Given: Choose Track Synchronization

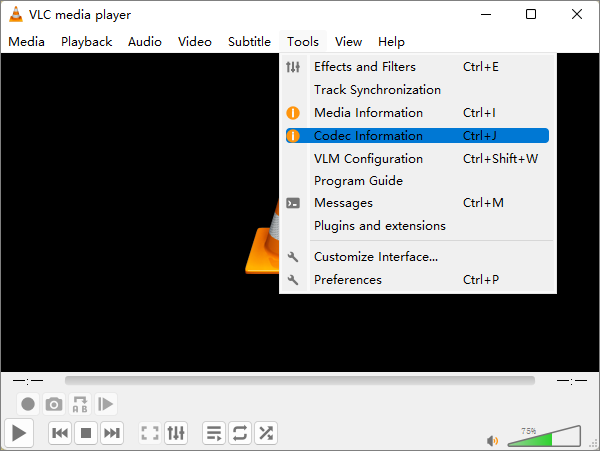Looking at the screenshot, I should tap(417, 90).
